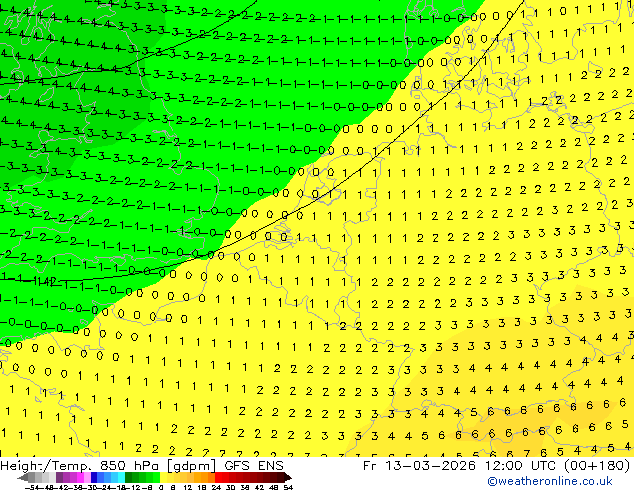Click the dark blue legend swatch
Viewport: 634px width, 490px height.
94,478
